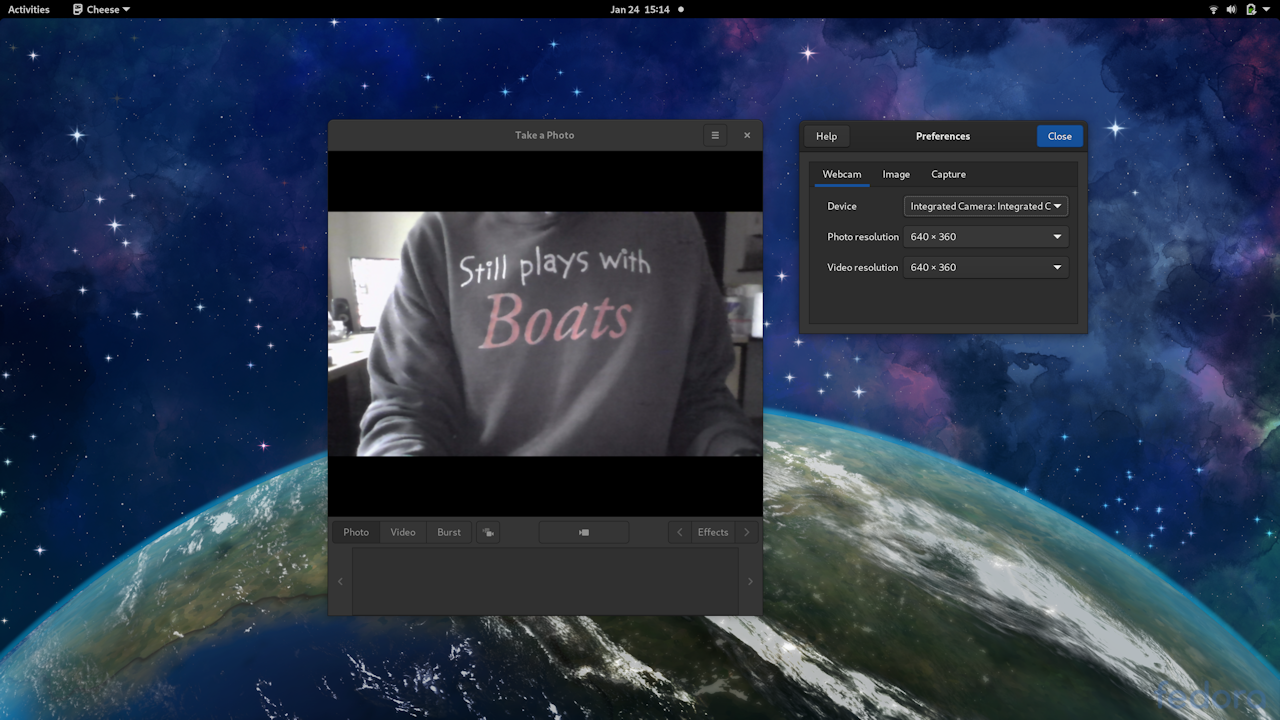Click the 'Device' label

842,206
